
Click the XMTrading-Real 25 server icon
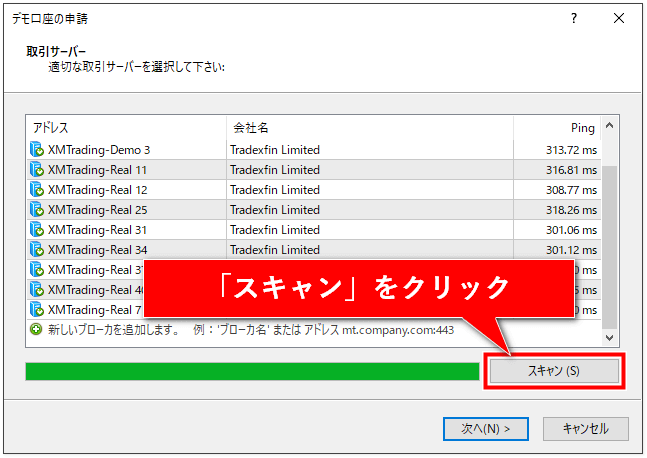(x=37, y=210)
